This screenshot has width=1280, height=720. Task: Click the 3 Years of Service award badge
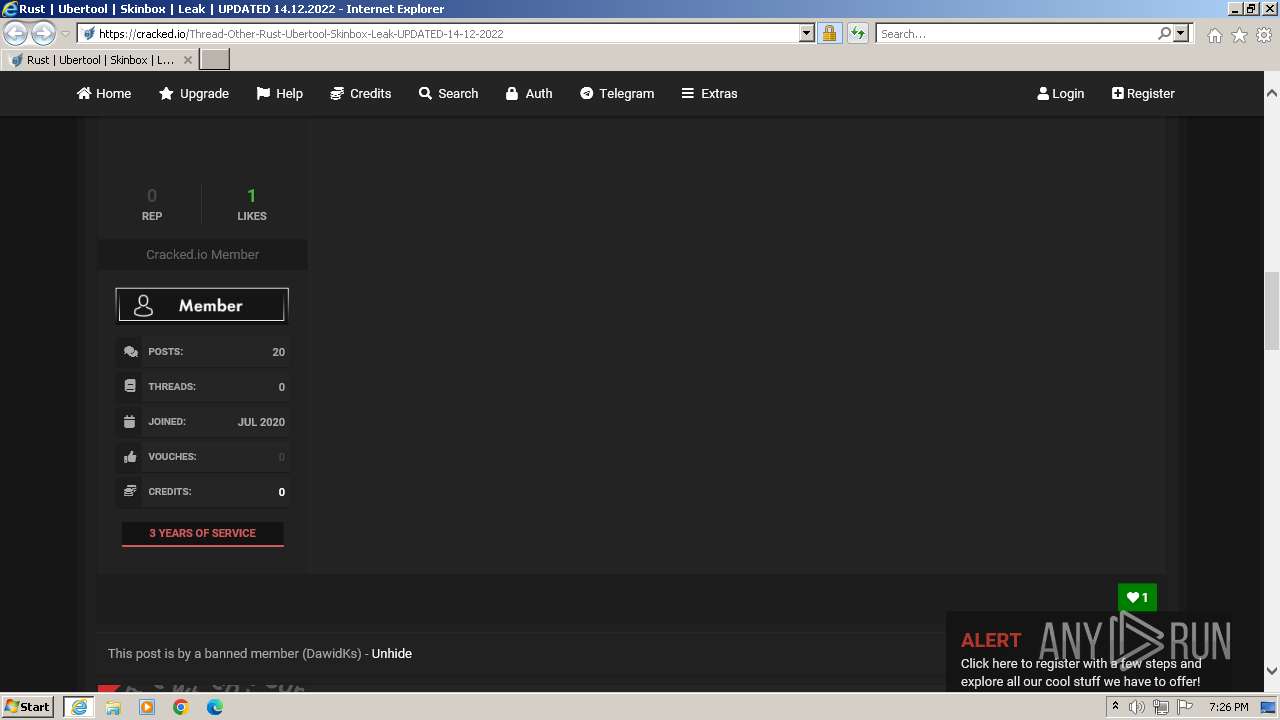pos(202,534)
